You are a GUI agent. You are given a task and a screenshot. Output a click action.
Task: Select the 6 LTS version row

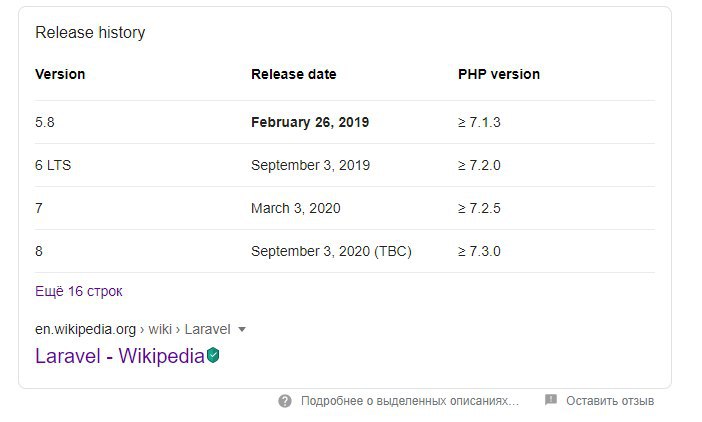pos(345,165)
